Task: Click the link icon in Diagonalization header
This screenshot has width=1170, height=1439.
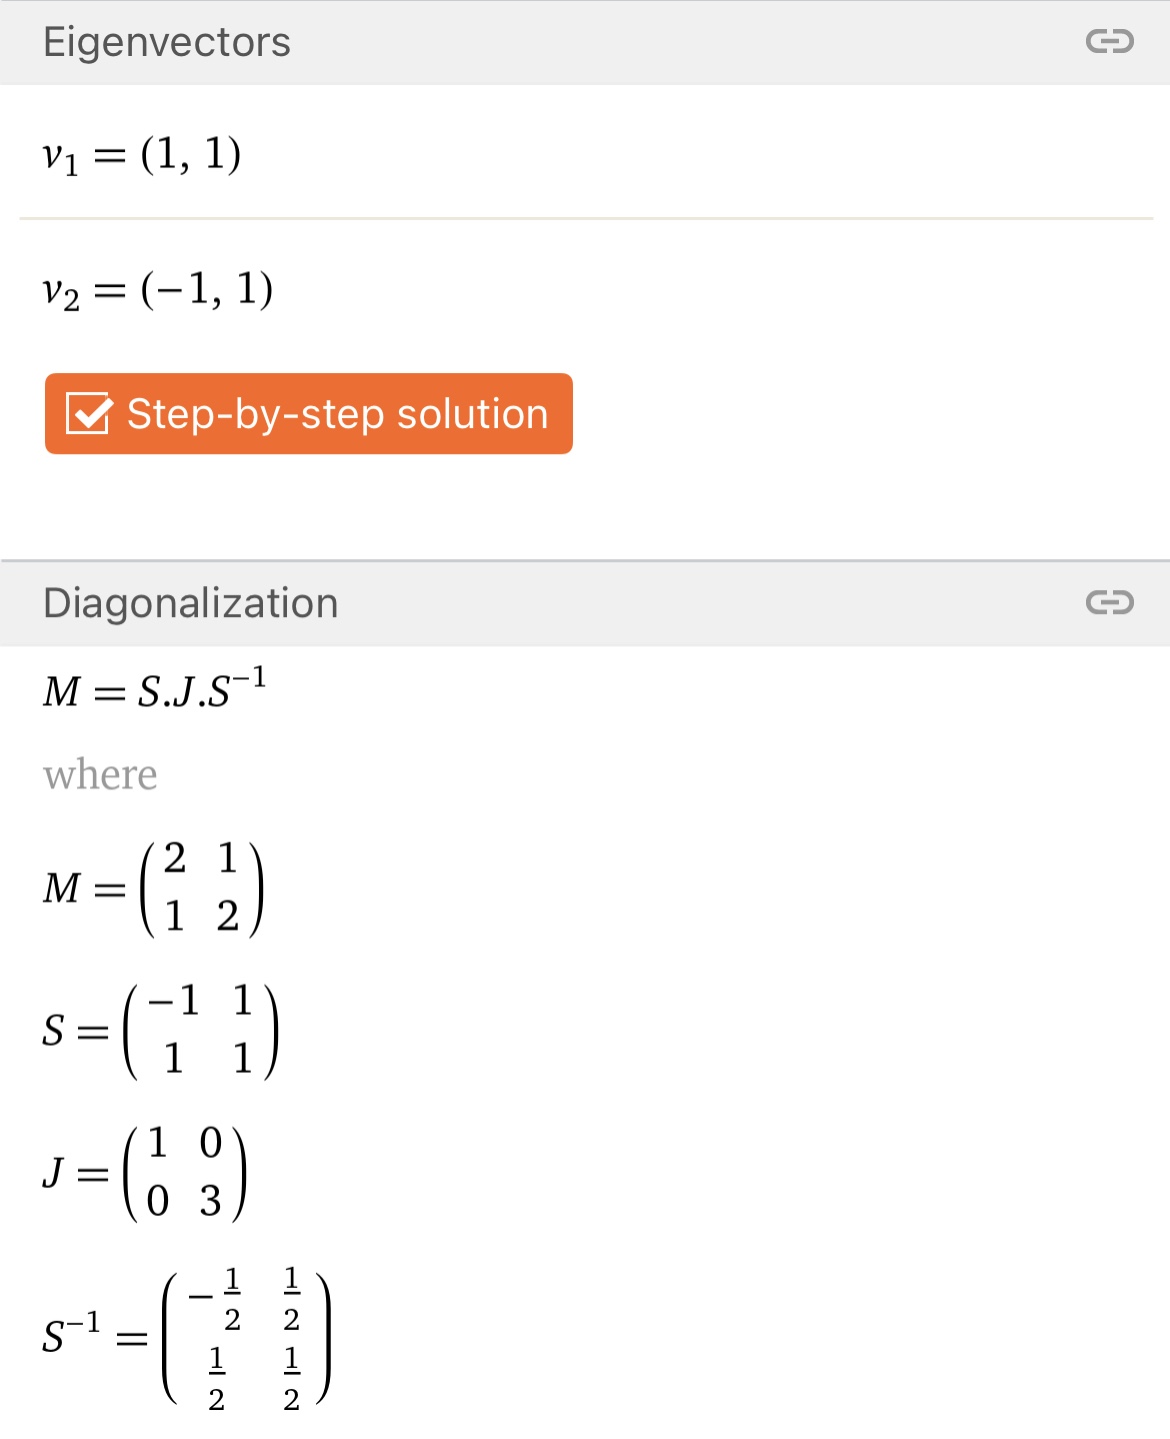Action: pyautogui.click(x=1109, y=602)
